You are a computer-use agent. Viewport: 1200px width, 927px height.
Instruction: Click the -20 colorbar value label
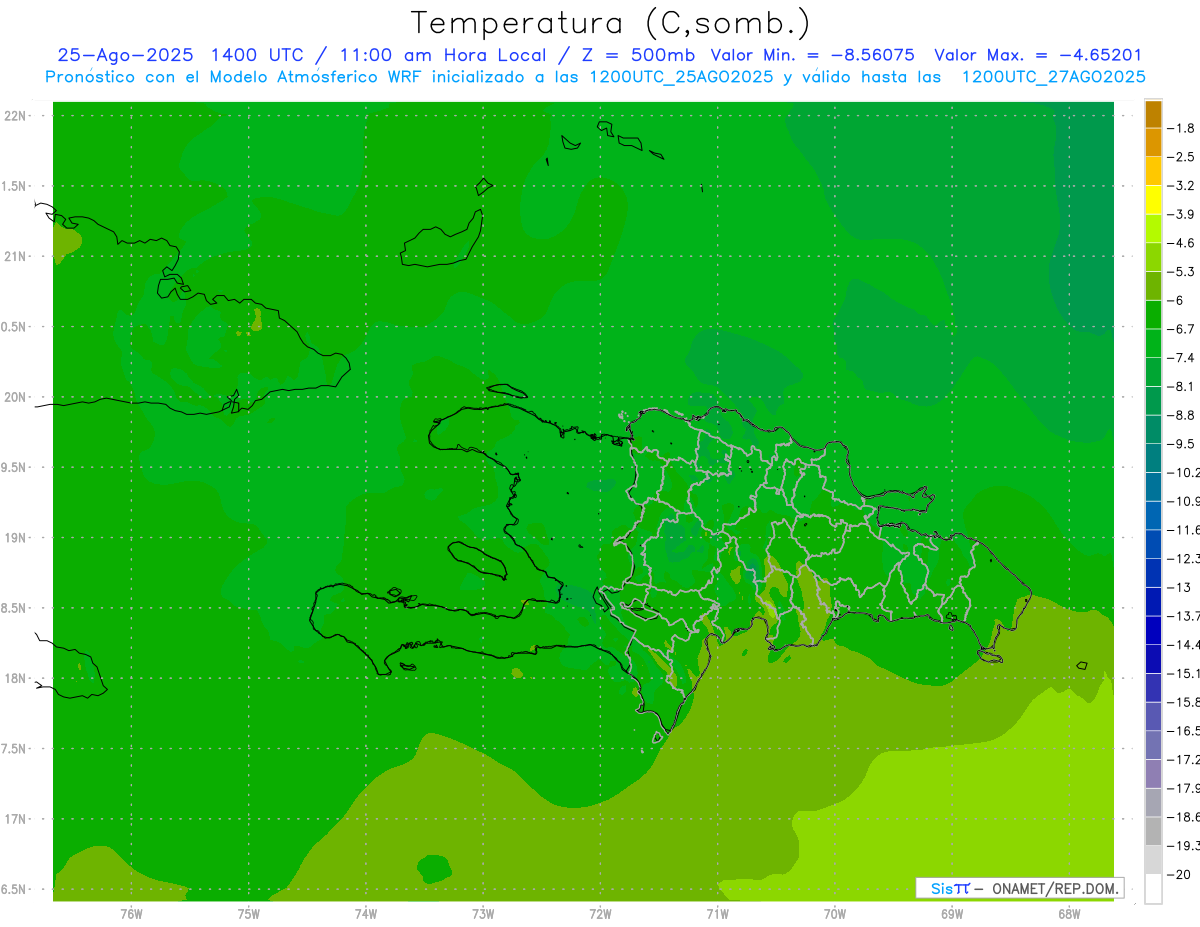[1181, 875]
